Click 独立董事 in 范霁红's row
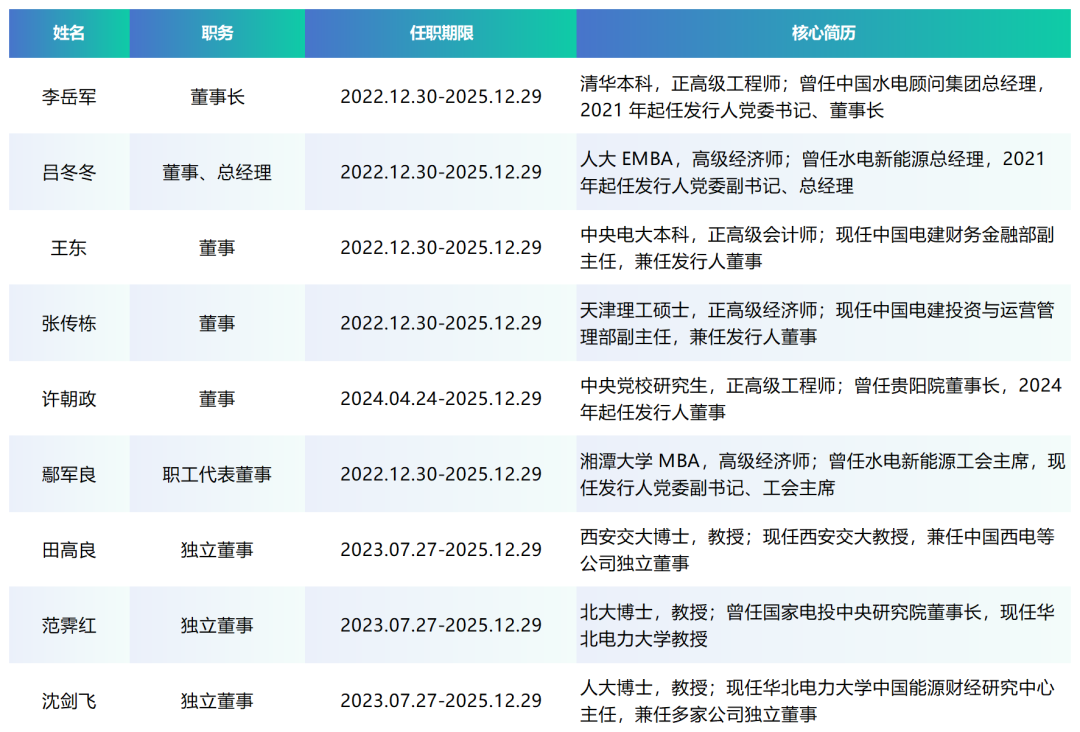1080x732 pixels. [217, 626]
